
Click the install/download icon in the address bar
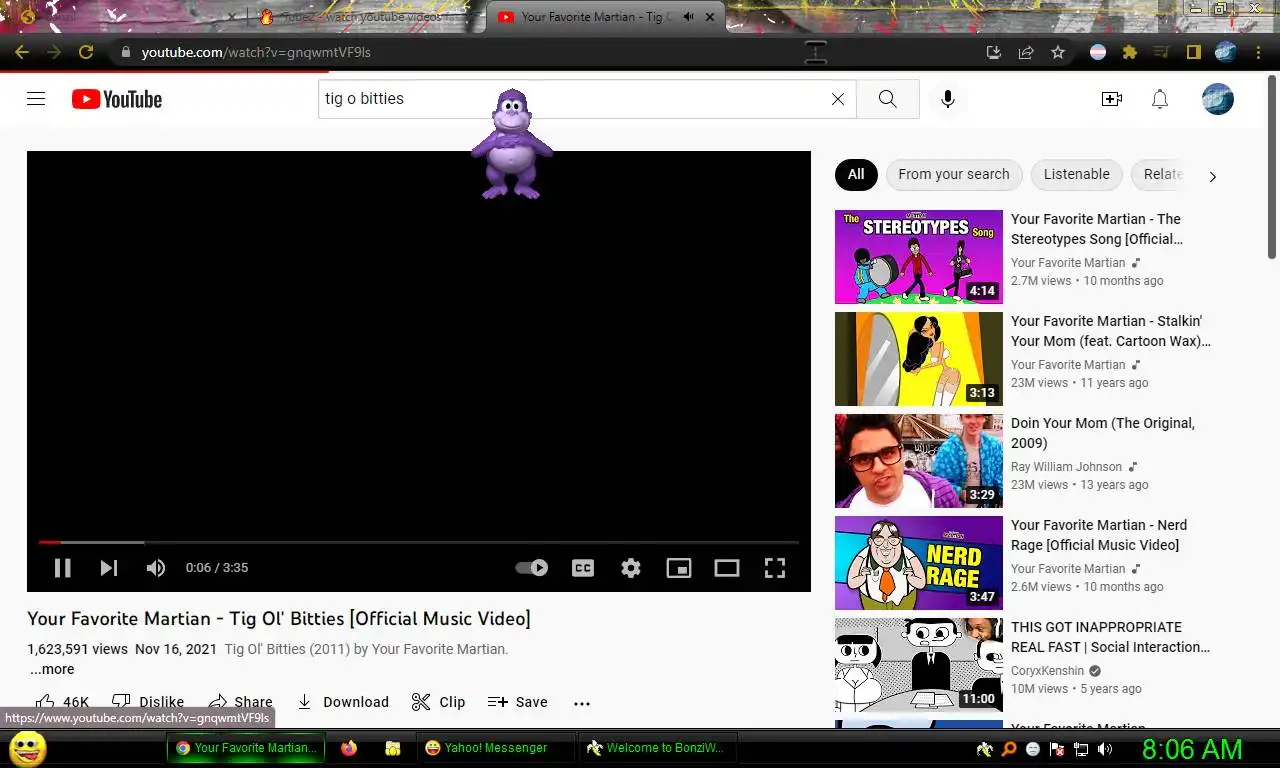coord(994,52)
